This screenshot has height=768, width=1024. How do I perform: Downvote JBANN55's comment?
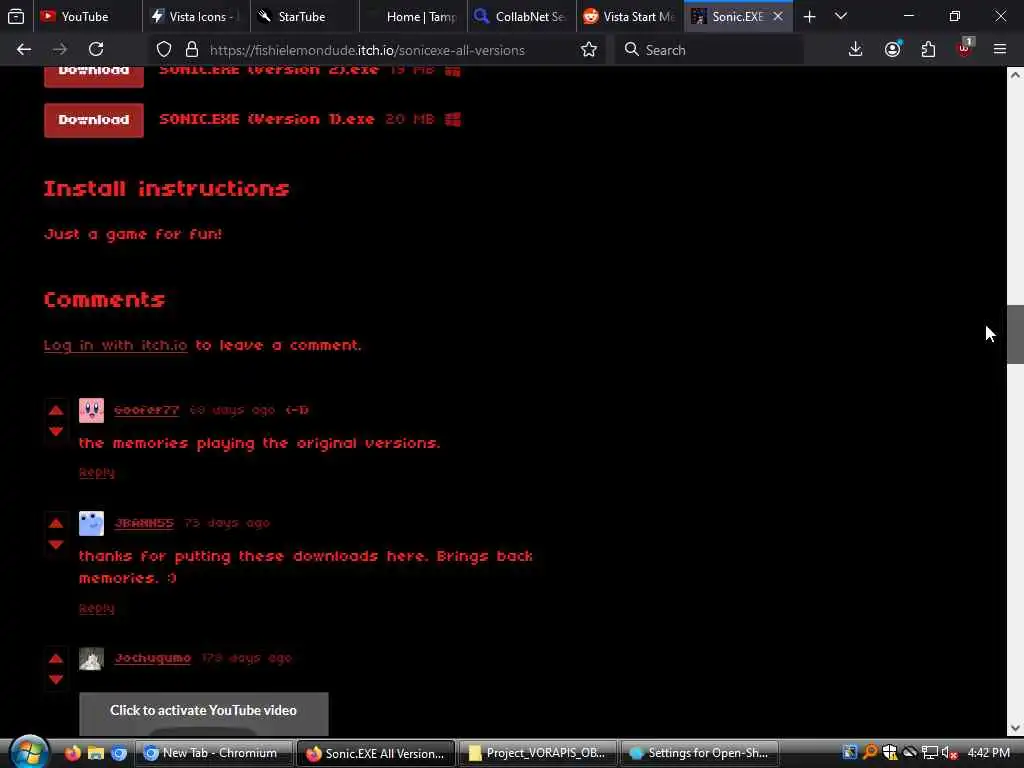coord(56,545)
